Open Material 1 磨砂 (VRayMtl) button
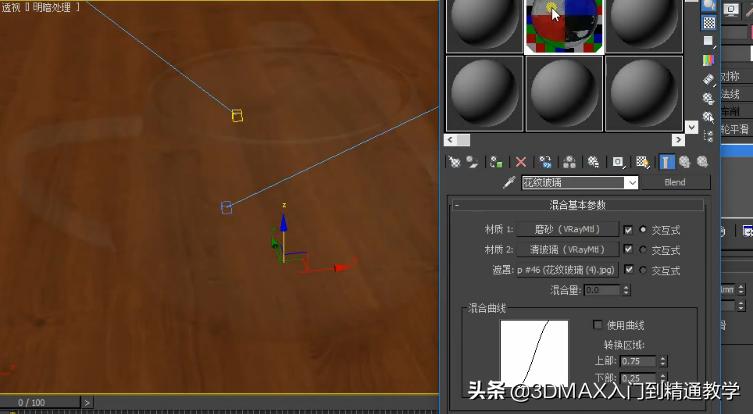The width and height of the screenshot is (753, 414). pos(567,230)
